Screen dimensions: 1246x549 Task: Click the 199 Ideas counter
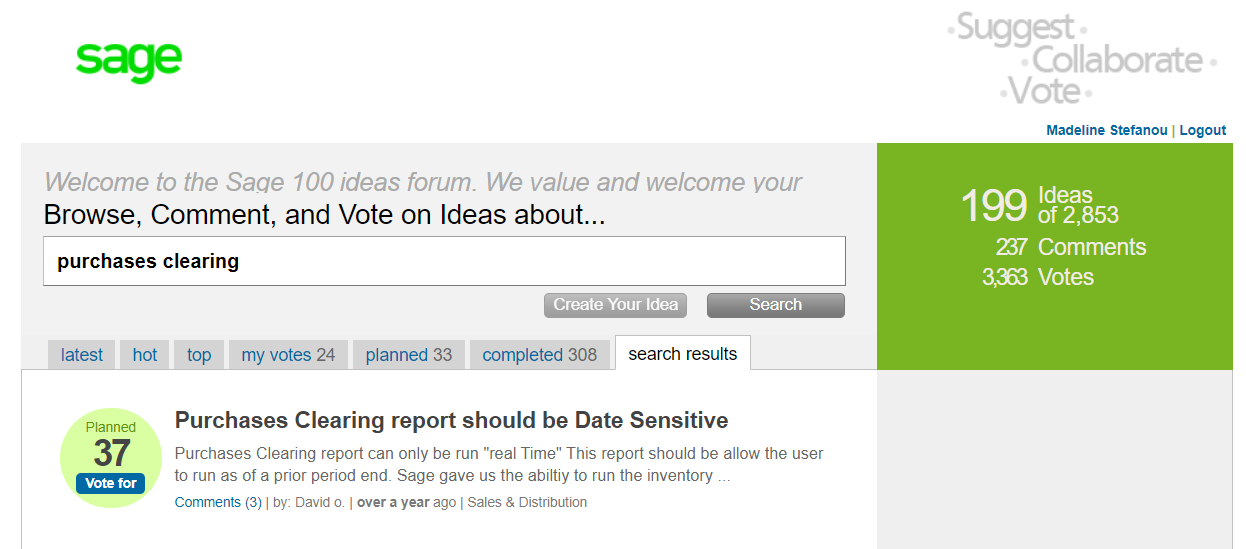coord(993,206)
